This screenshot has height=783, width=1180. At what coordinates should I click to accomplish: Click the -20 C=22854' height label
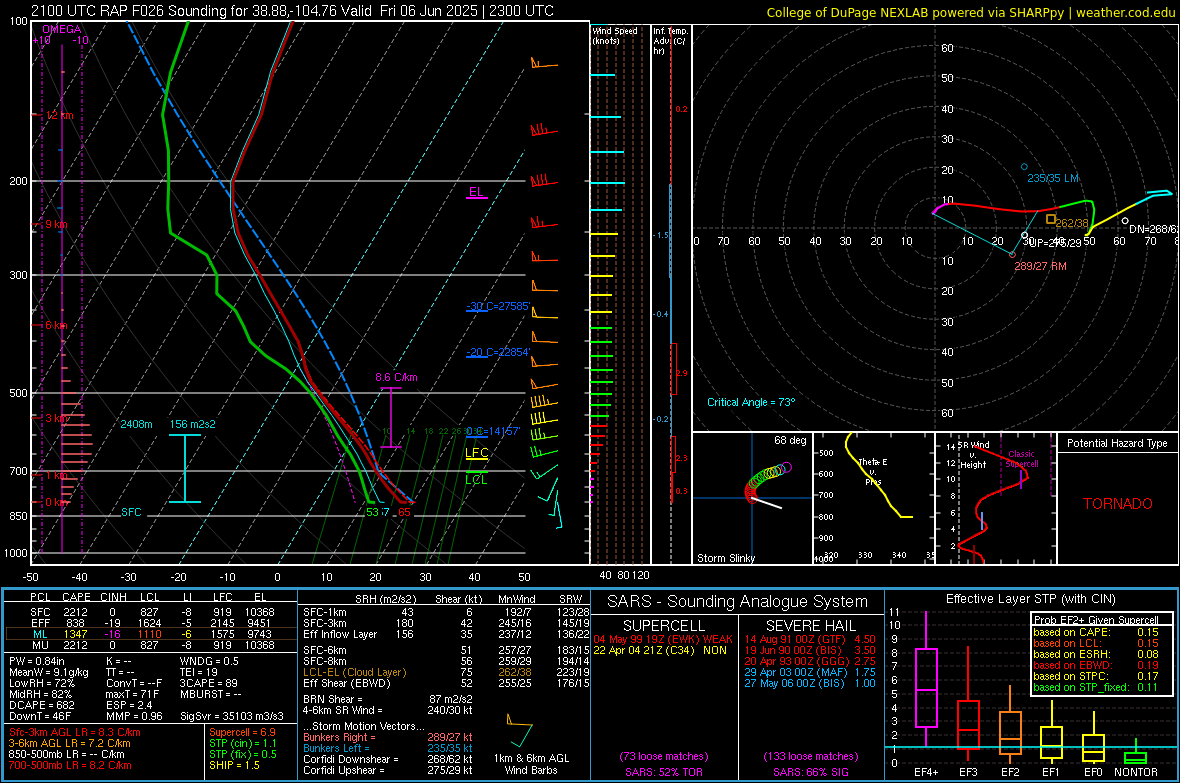498,352
